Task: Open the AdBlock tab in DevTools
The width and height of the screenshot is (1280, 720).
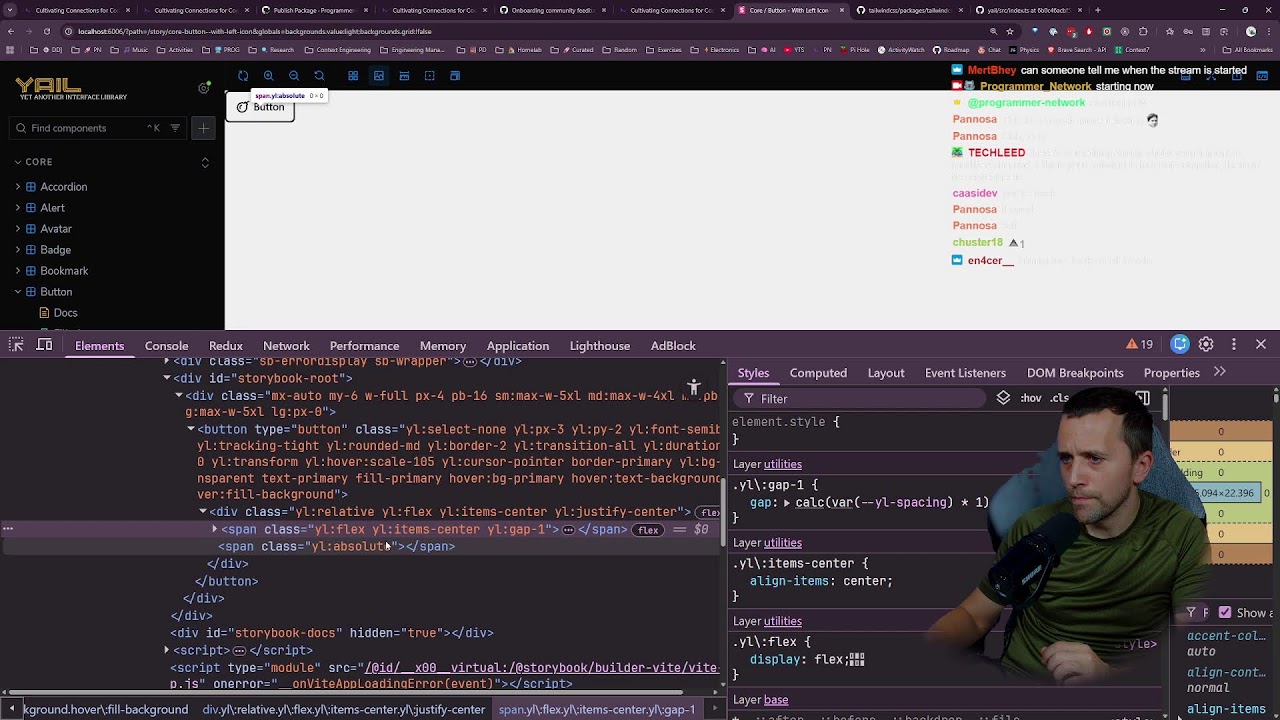Action: point(673,346)
